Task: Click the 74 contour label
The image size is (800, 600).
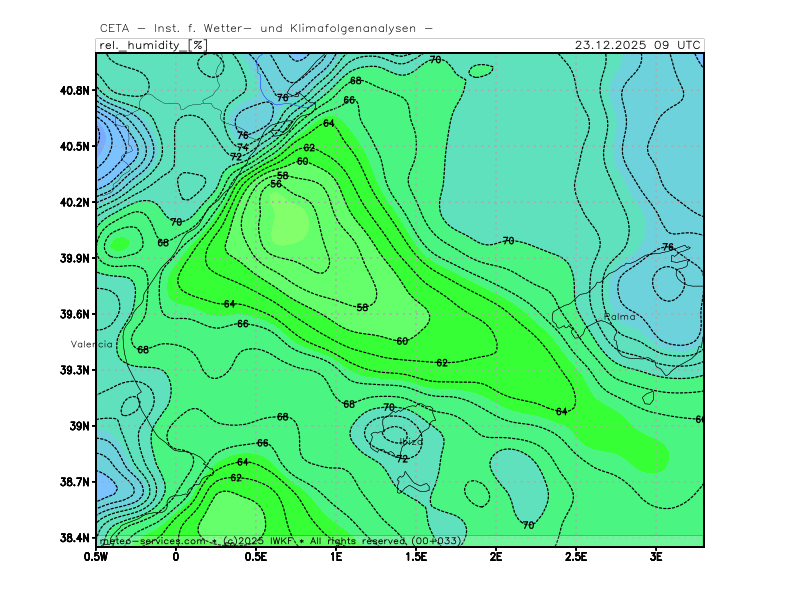Action: click(243, 147)
